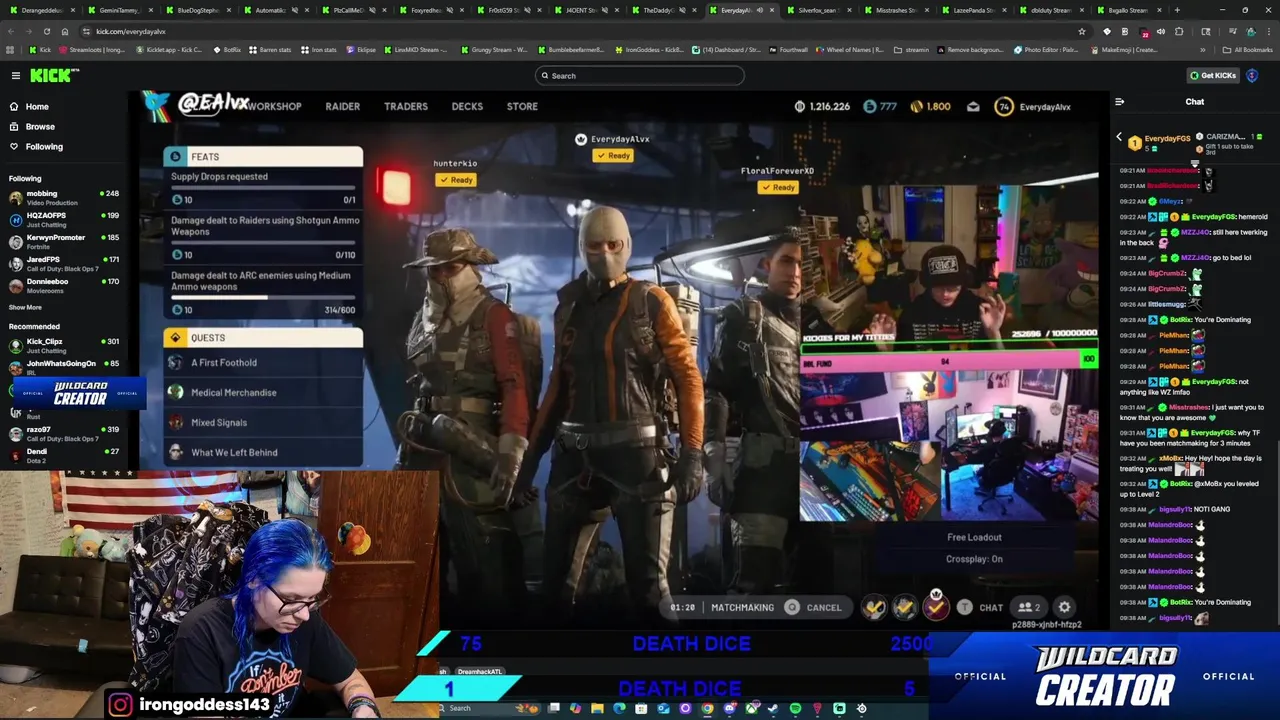The height and width of the screenshot is (720, 1280).
Task: Collapse the chat panel
Action: click(1119, 102)
